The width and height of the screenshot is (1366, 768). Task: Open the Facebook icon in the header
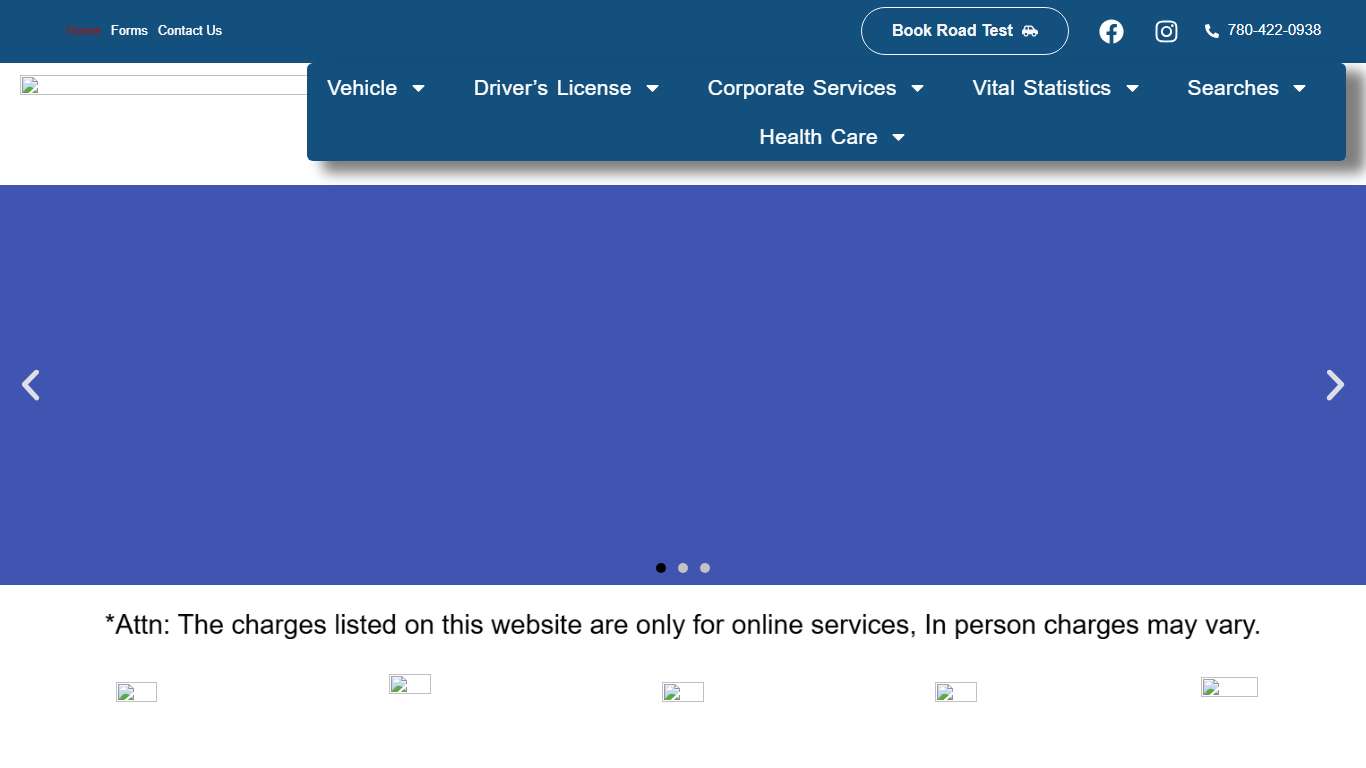pos(1111,31)
